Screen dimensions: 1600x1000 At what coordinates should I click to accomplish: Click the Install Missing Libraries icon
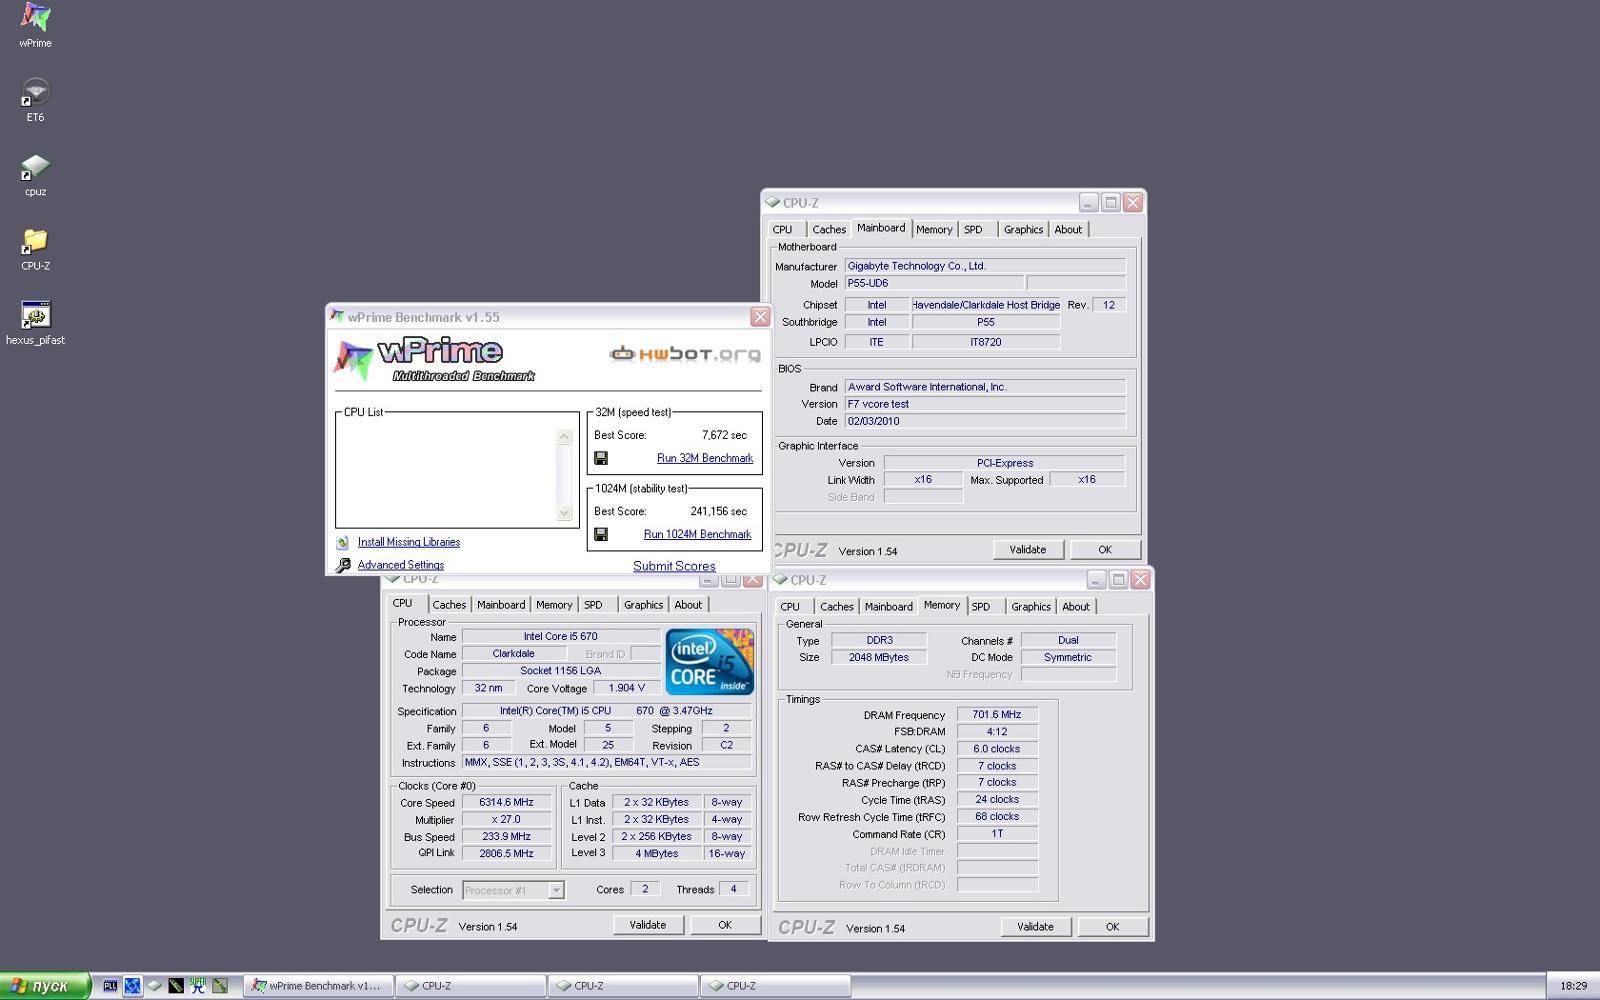(x=343, y=542)
